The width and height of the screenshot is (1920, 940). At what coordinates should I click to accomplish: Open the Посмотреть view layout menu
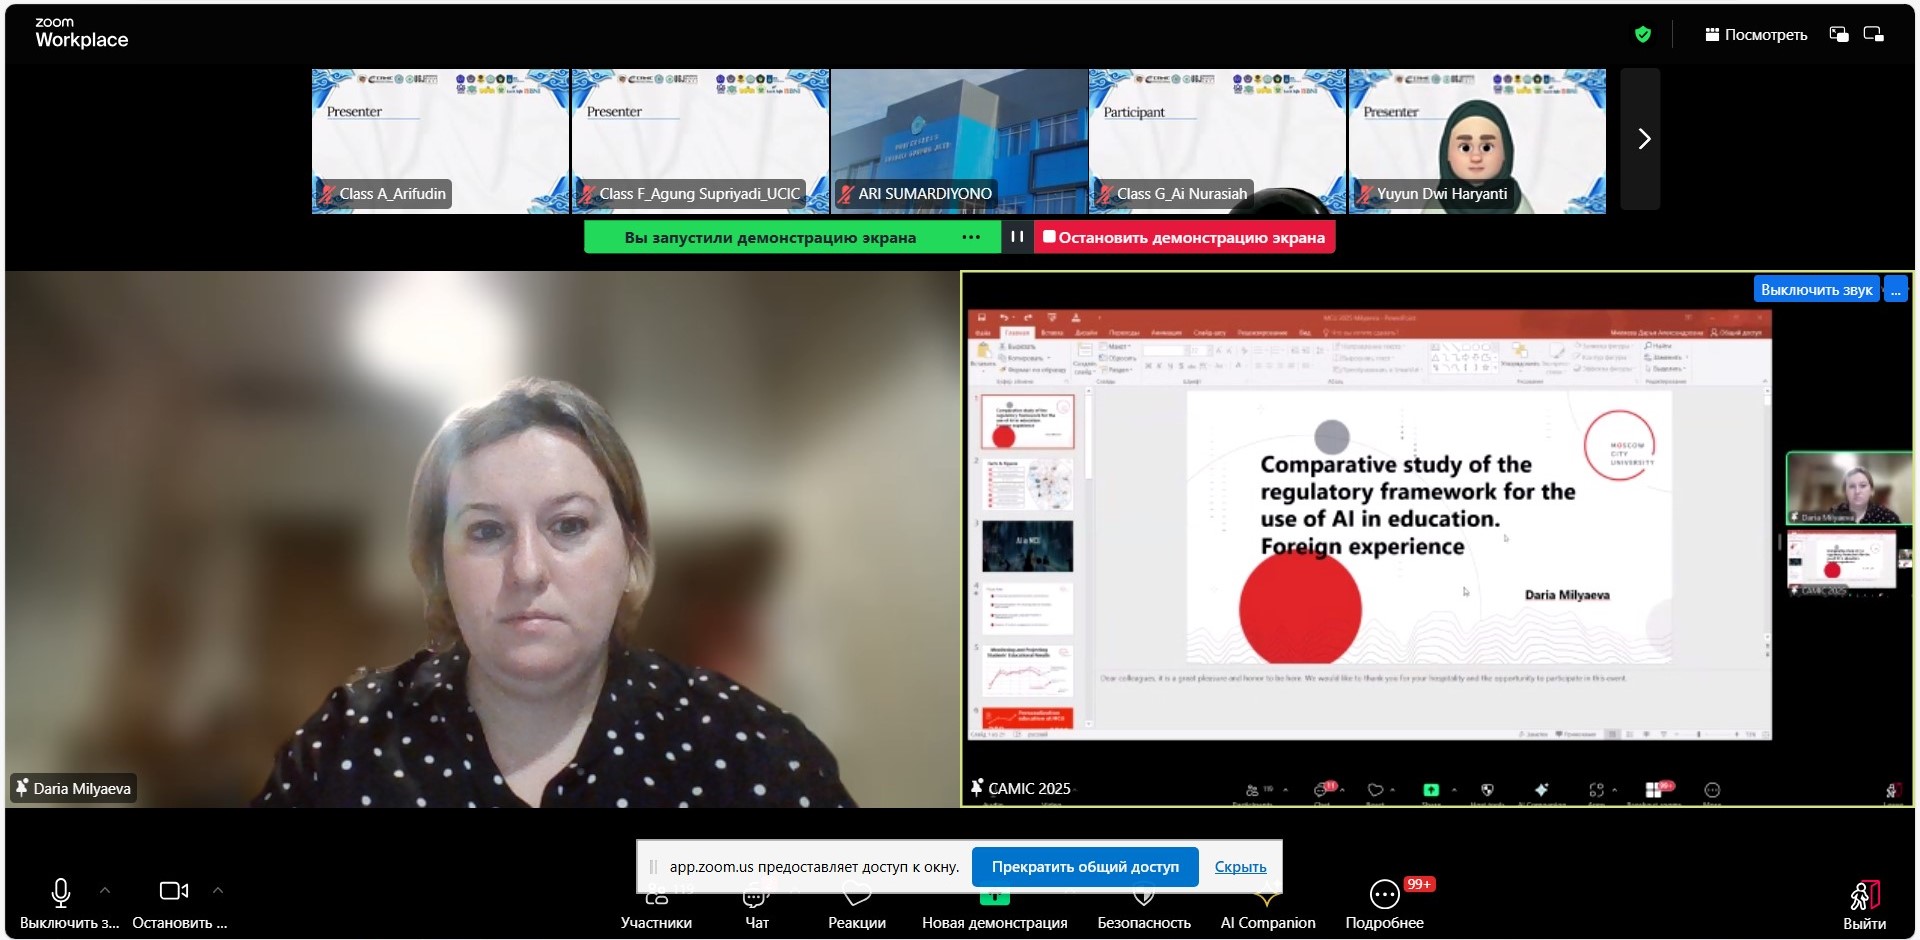point(1756,35)
